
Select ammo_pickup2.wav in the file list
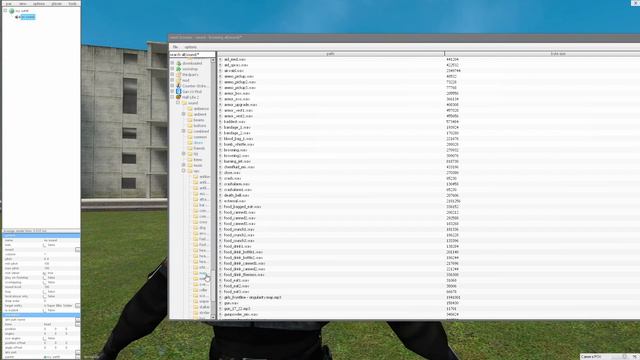click(240, 82)
